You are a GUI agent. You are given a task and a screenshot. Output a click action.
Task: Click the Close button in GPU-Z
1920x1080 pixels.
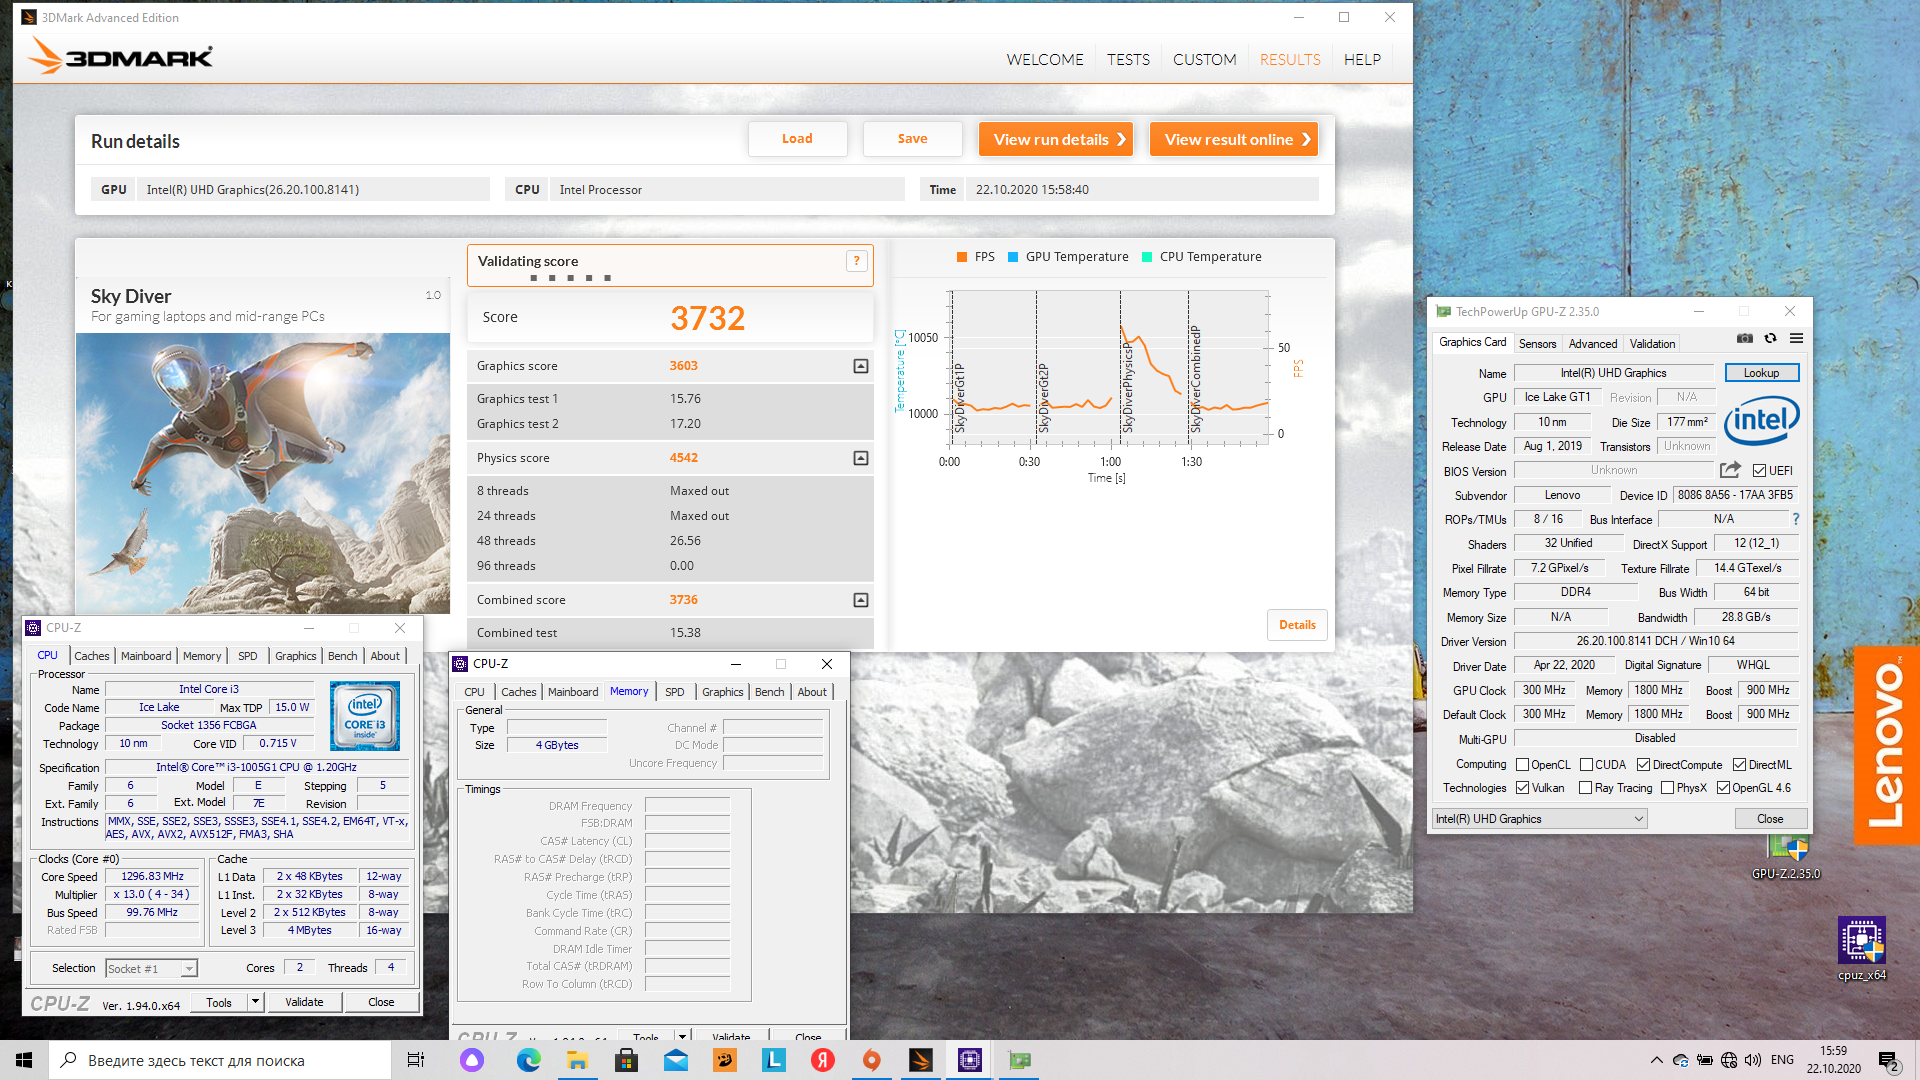[1770, 819]
